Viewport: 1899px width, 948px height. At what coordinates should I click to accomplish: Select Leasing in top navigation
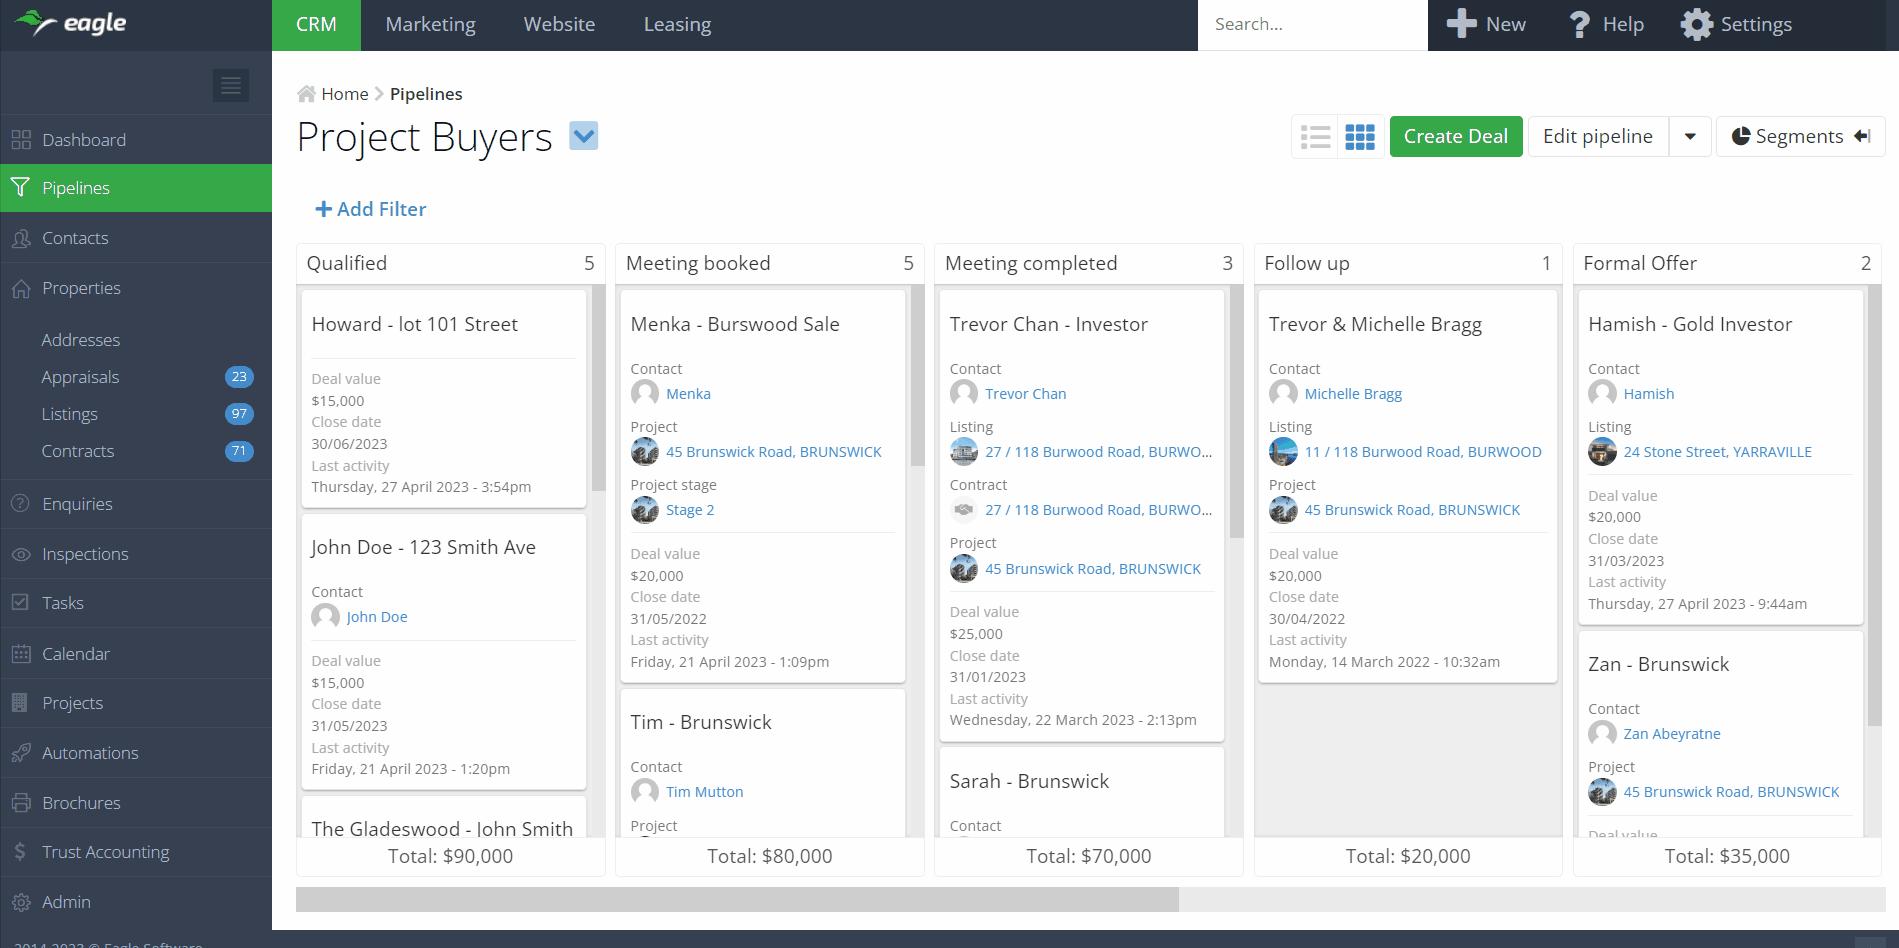tap(677, 25)
